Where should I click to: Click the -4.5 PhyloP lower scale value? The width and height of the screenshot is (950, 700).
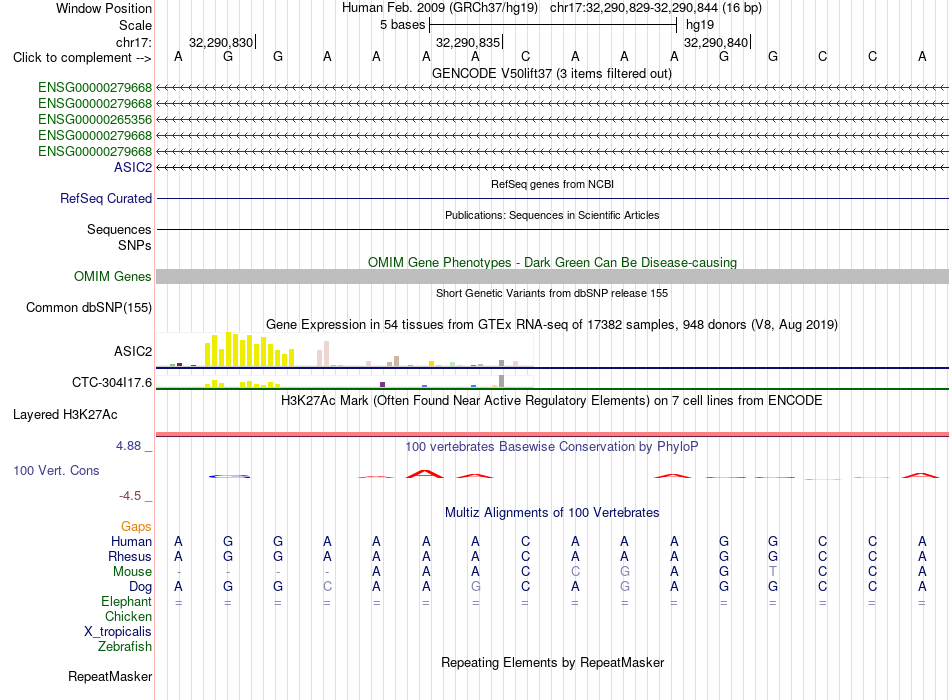130,496
